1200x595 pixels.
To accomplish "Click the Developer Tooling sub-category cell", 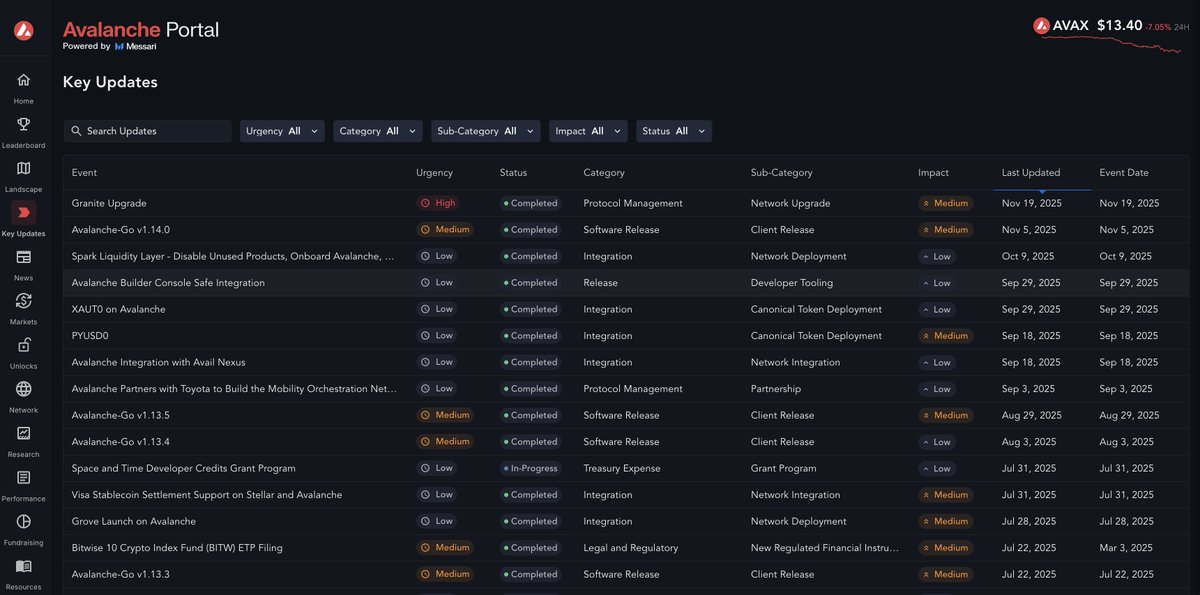I will [792, 283].
